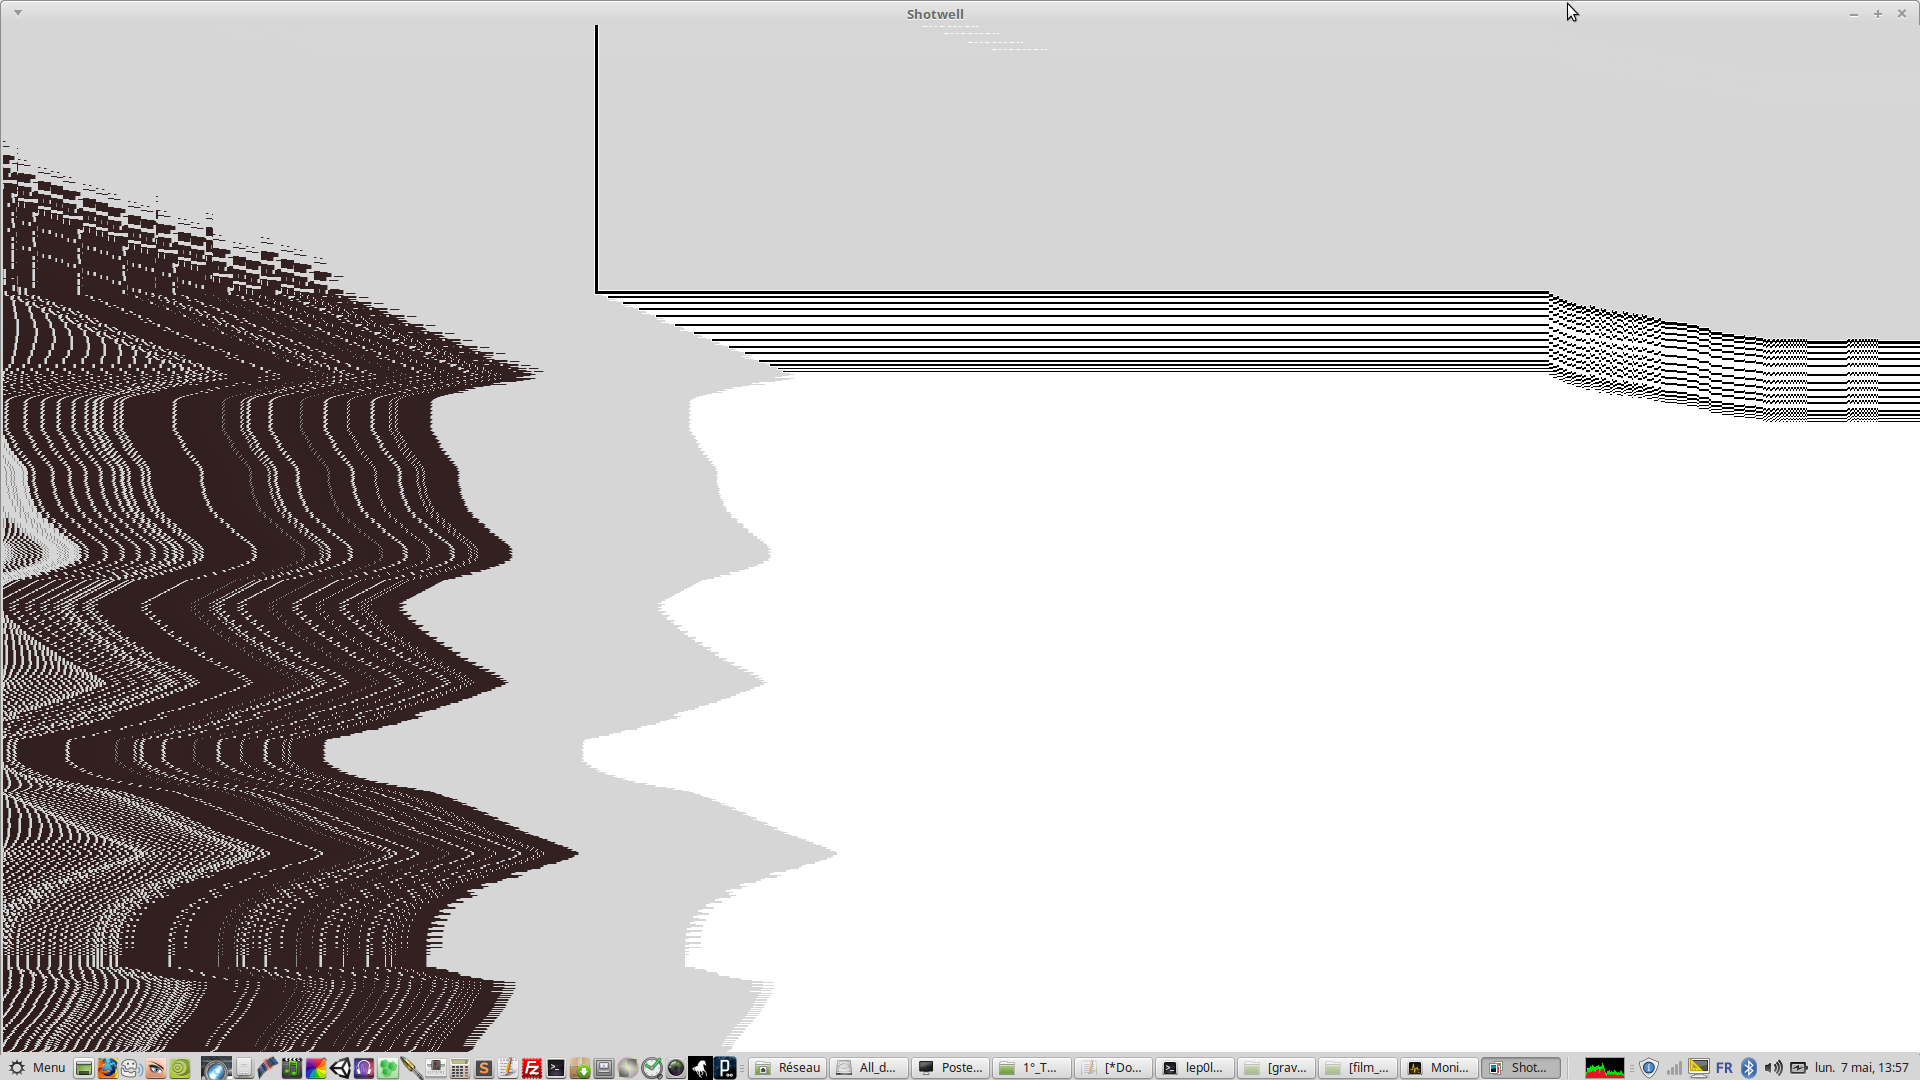Switch to the Poste taskbar window
Screen dimensions: 1920x1080
(951, 1068)
